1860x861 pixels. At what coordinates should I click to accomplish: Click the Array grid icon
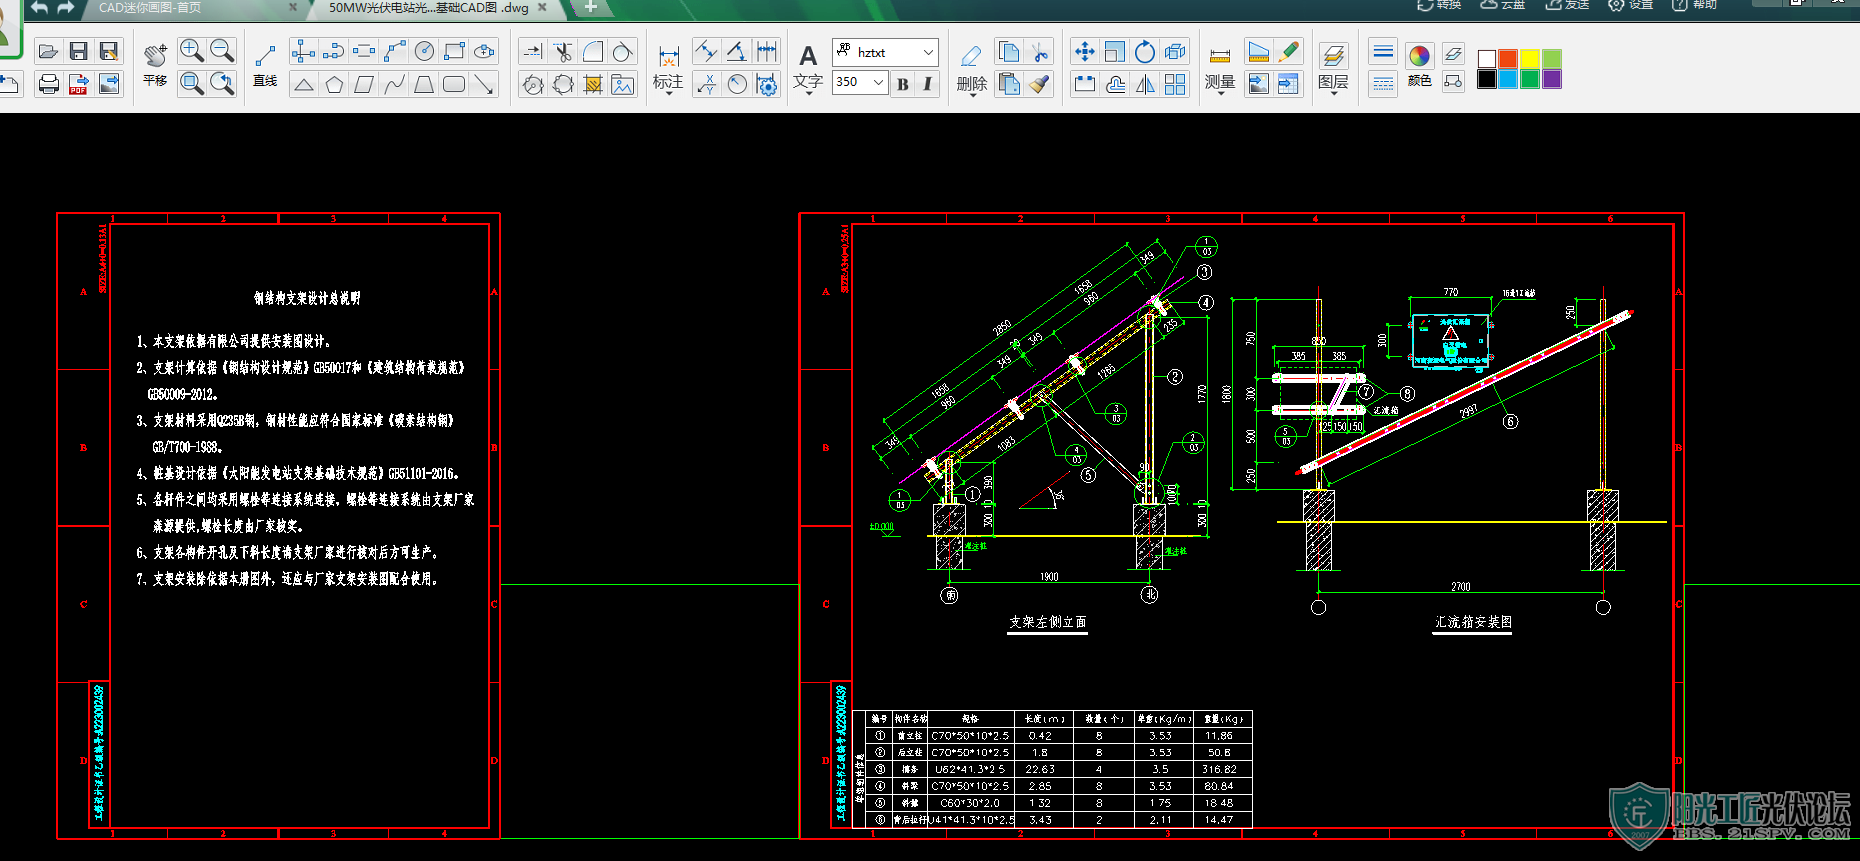click(1175, 84)
